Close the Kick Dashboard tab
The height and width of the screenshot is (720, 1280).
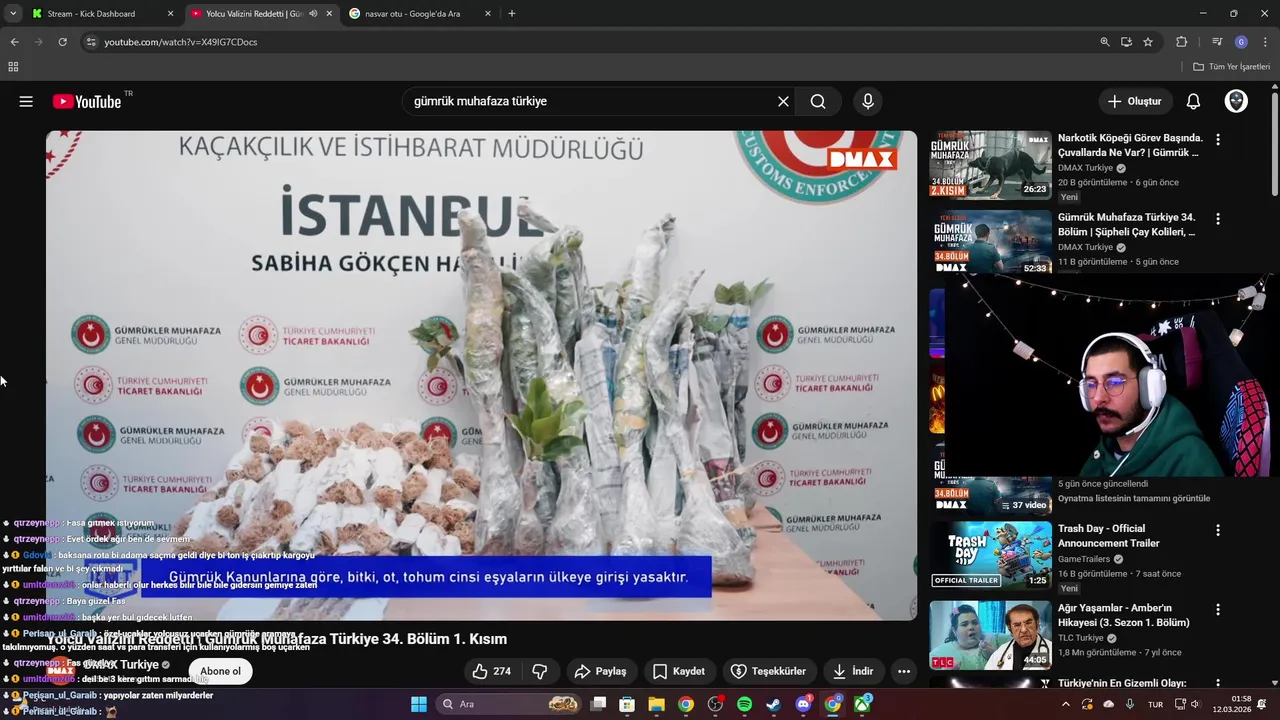click(x=170, y=14)
